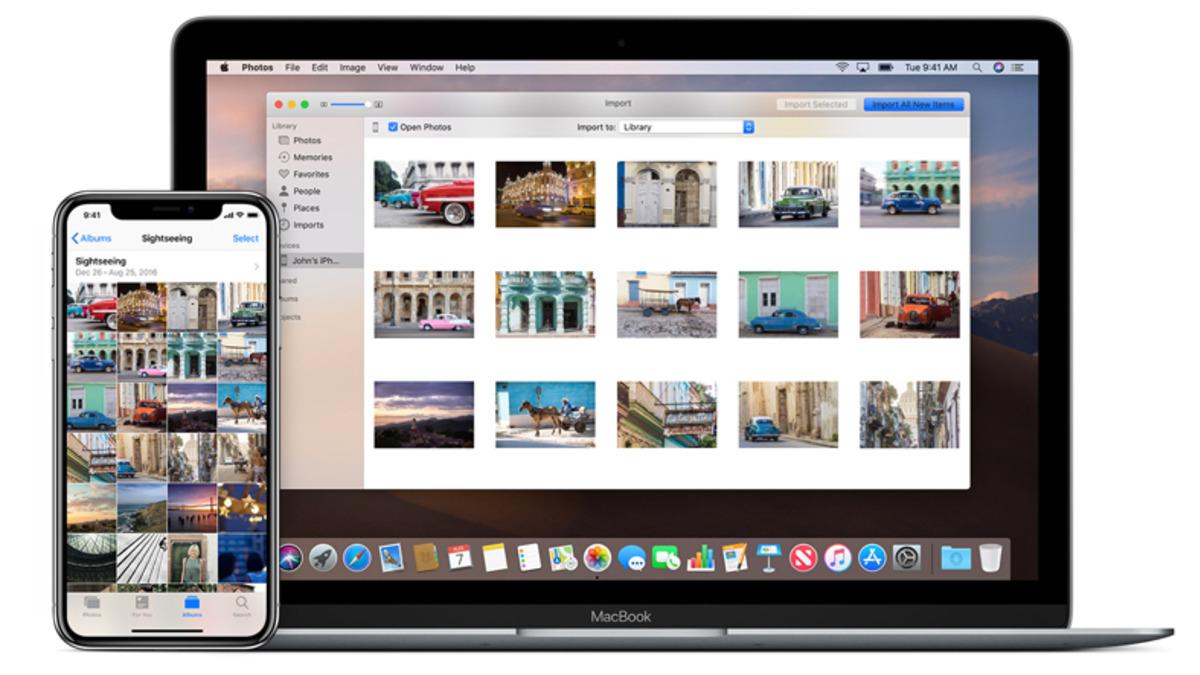Select the pink car photo thumbnail
Viewport: 1200px width, 675px height.
[424, 304]
